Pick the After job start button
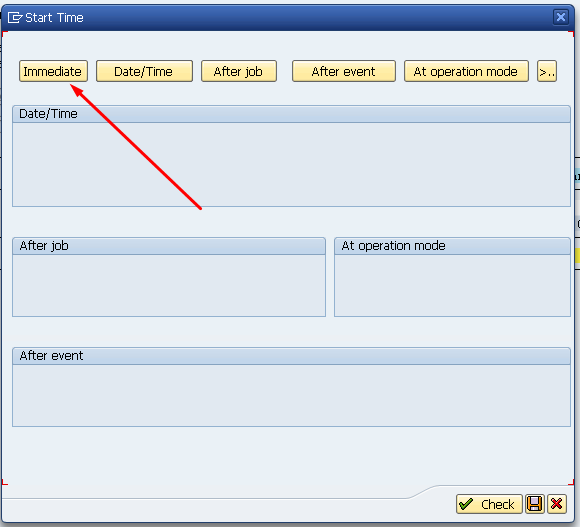Viewport: 580px width, 527px height. click(x=239, y=71)
